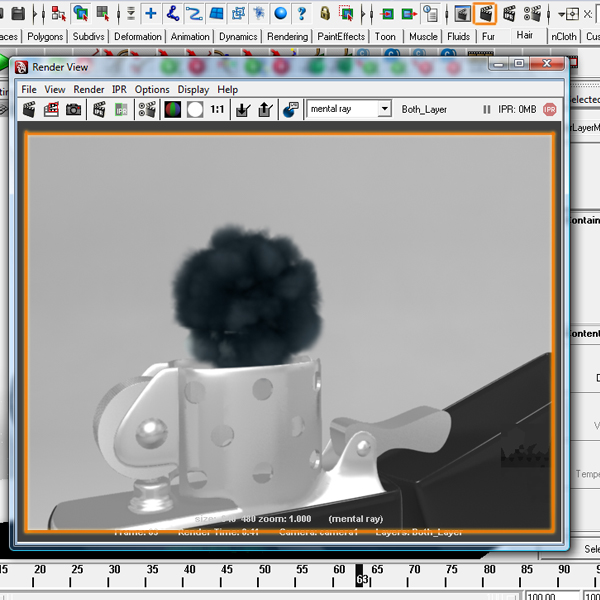Display alpha channel with the white circle
Viewport: 600px width, 600px height.
[195, 110]
